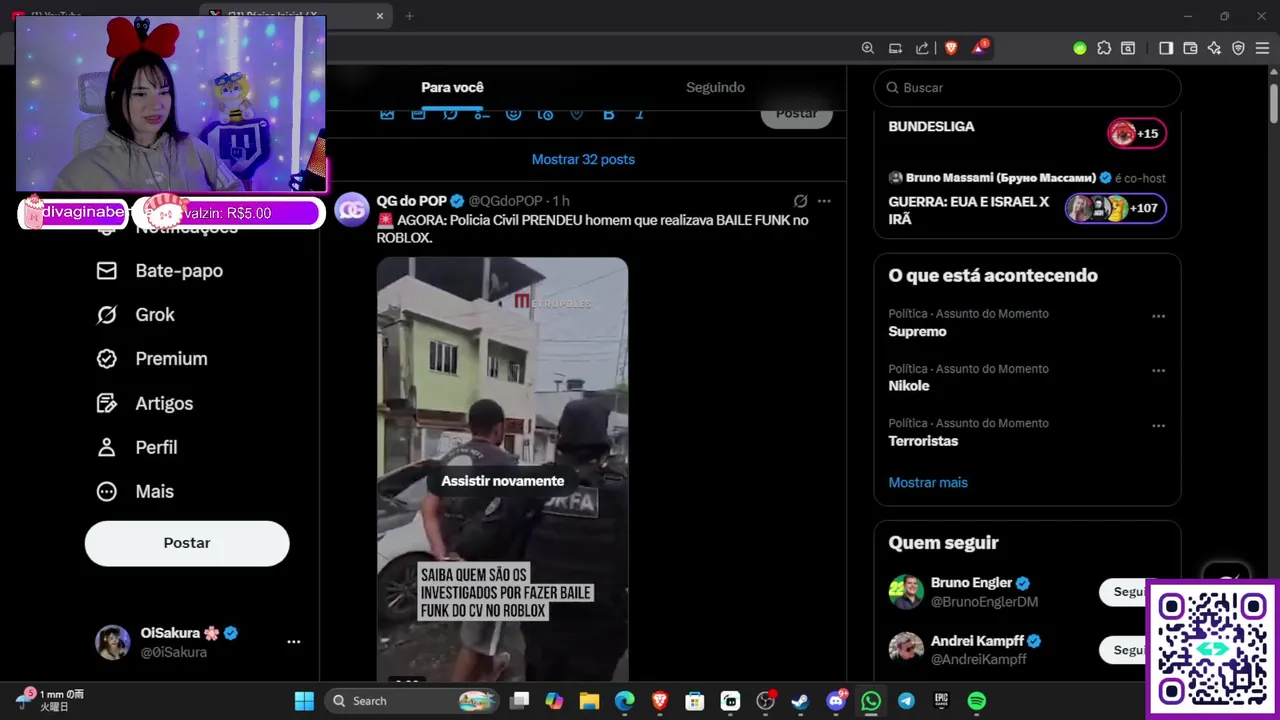Toggle bold formatting in composer
The image size is (1280, 720).
608,114
